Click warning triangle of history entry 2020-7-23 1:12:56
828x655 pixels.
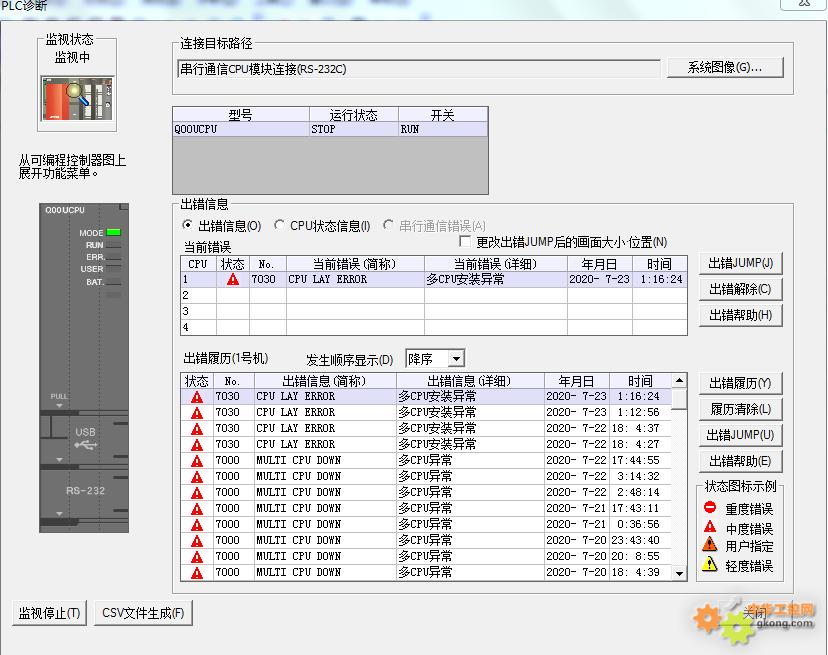pos(197,413)
